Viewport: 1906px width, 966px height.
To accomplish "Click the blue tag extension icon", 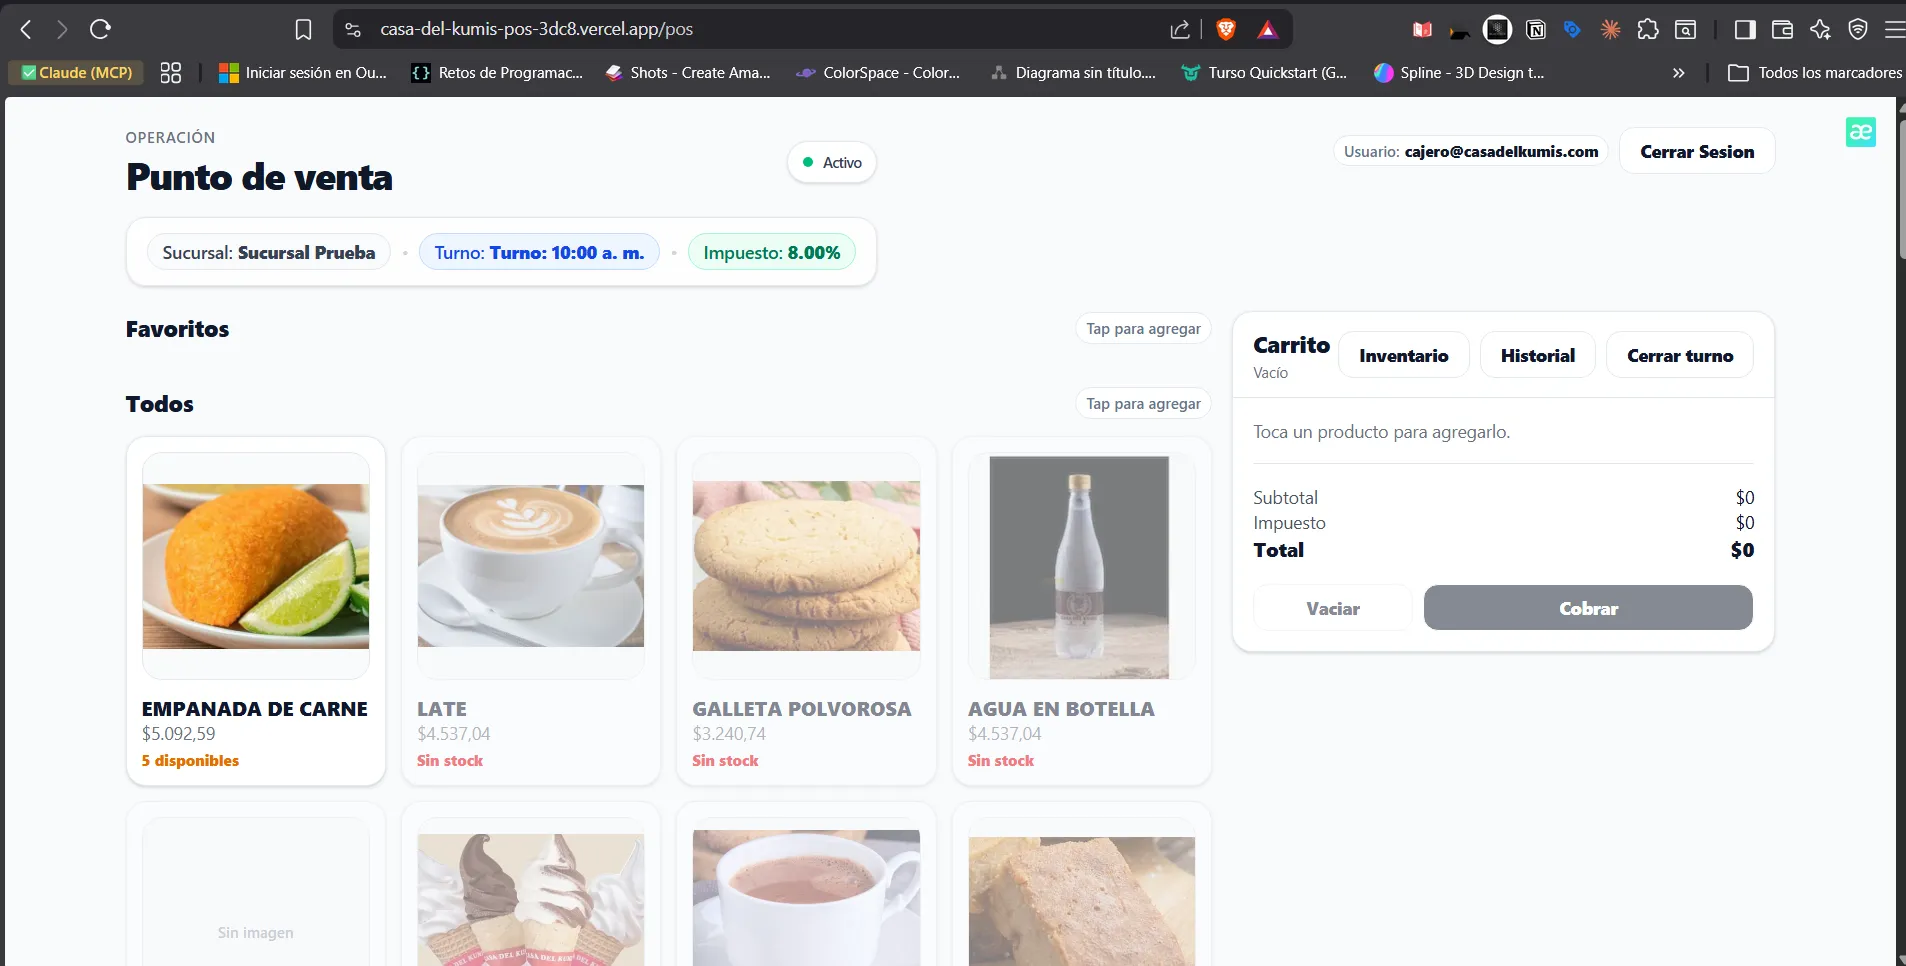I will click(x=1572, y=30).
